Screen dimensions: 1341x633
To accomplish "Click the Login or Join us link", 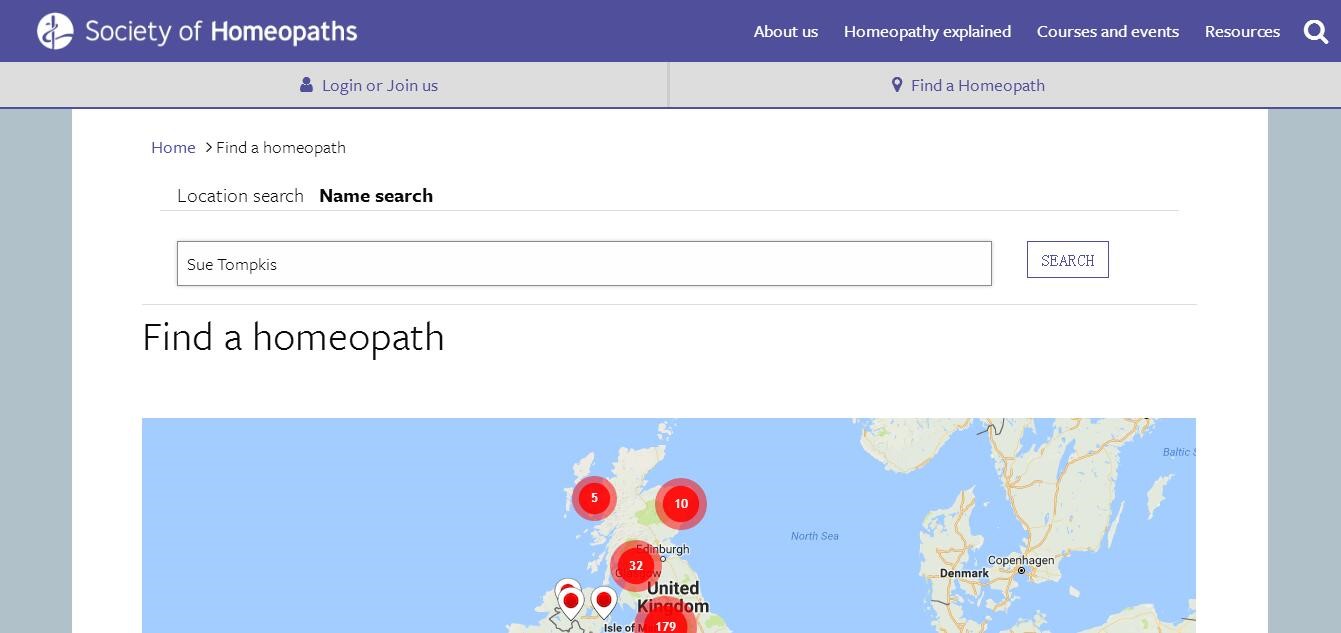I will [x=379, y=86].
